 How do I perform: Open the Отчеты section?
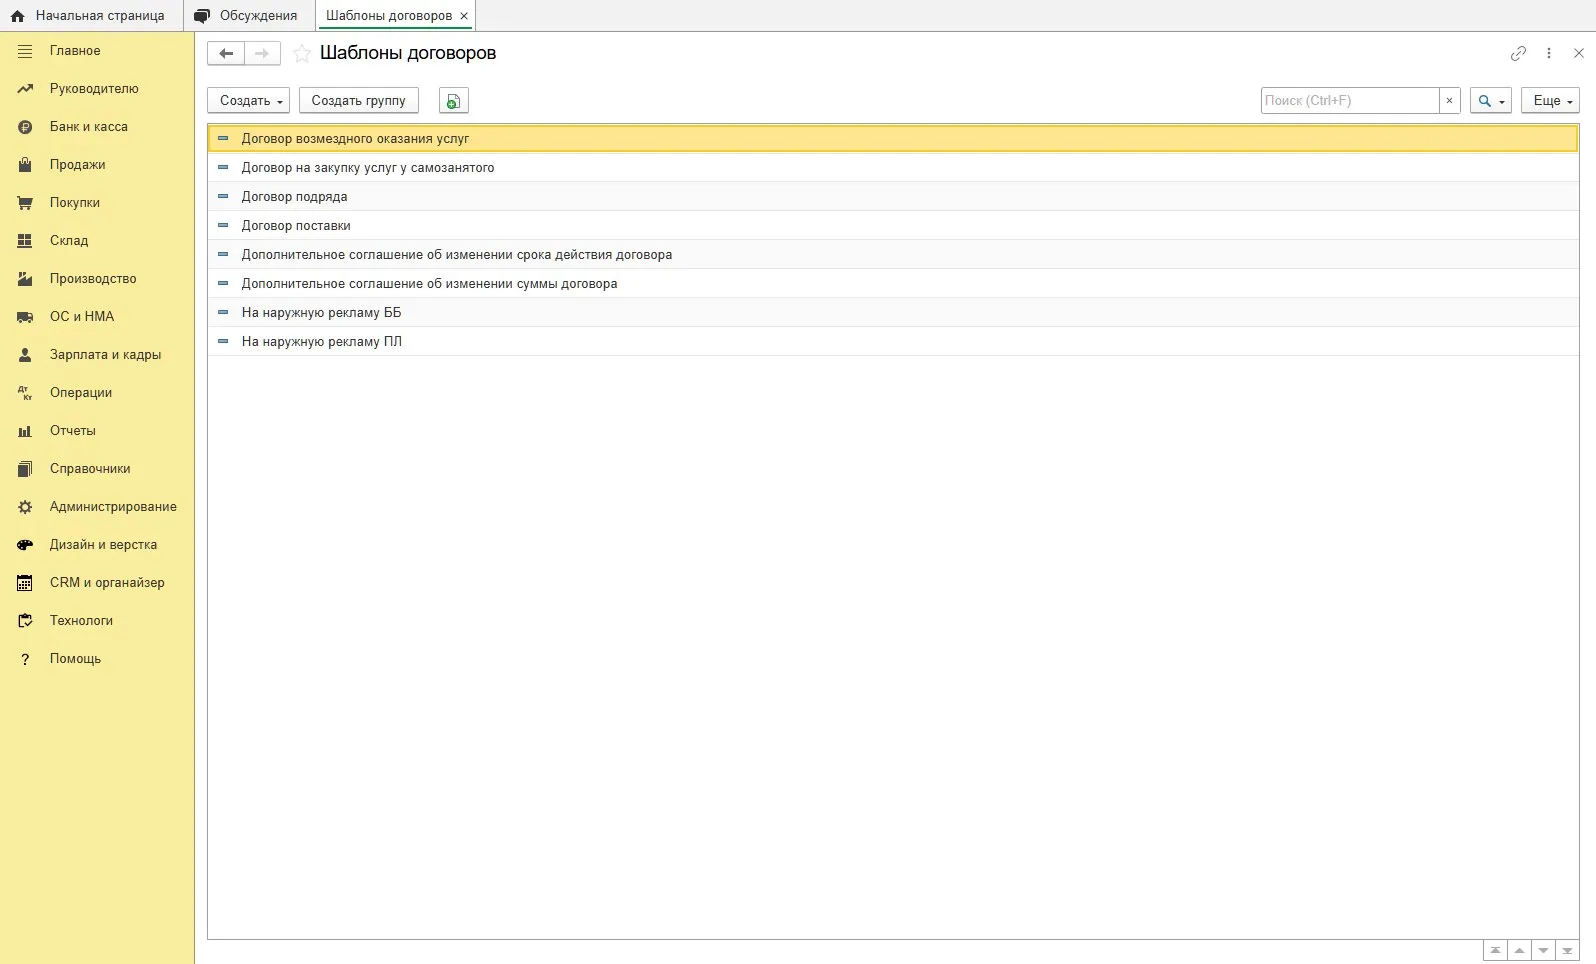click(x=97, y=431)
